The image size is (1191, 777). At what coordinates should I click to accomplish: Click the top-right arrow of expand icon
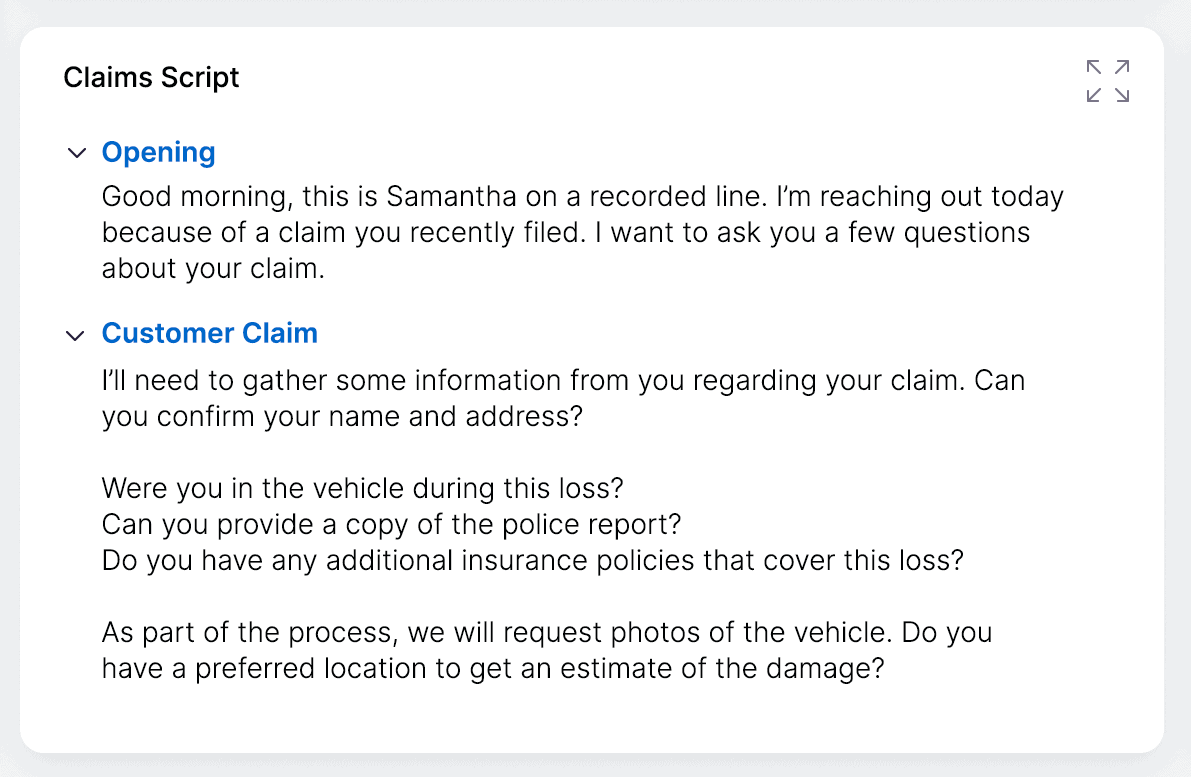pos(1122,68)
